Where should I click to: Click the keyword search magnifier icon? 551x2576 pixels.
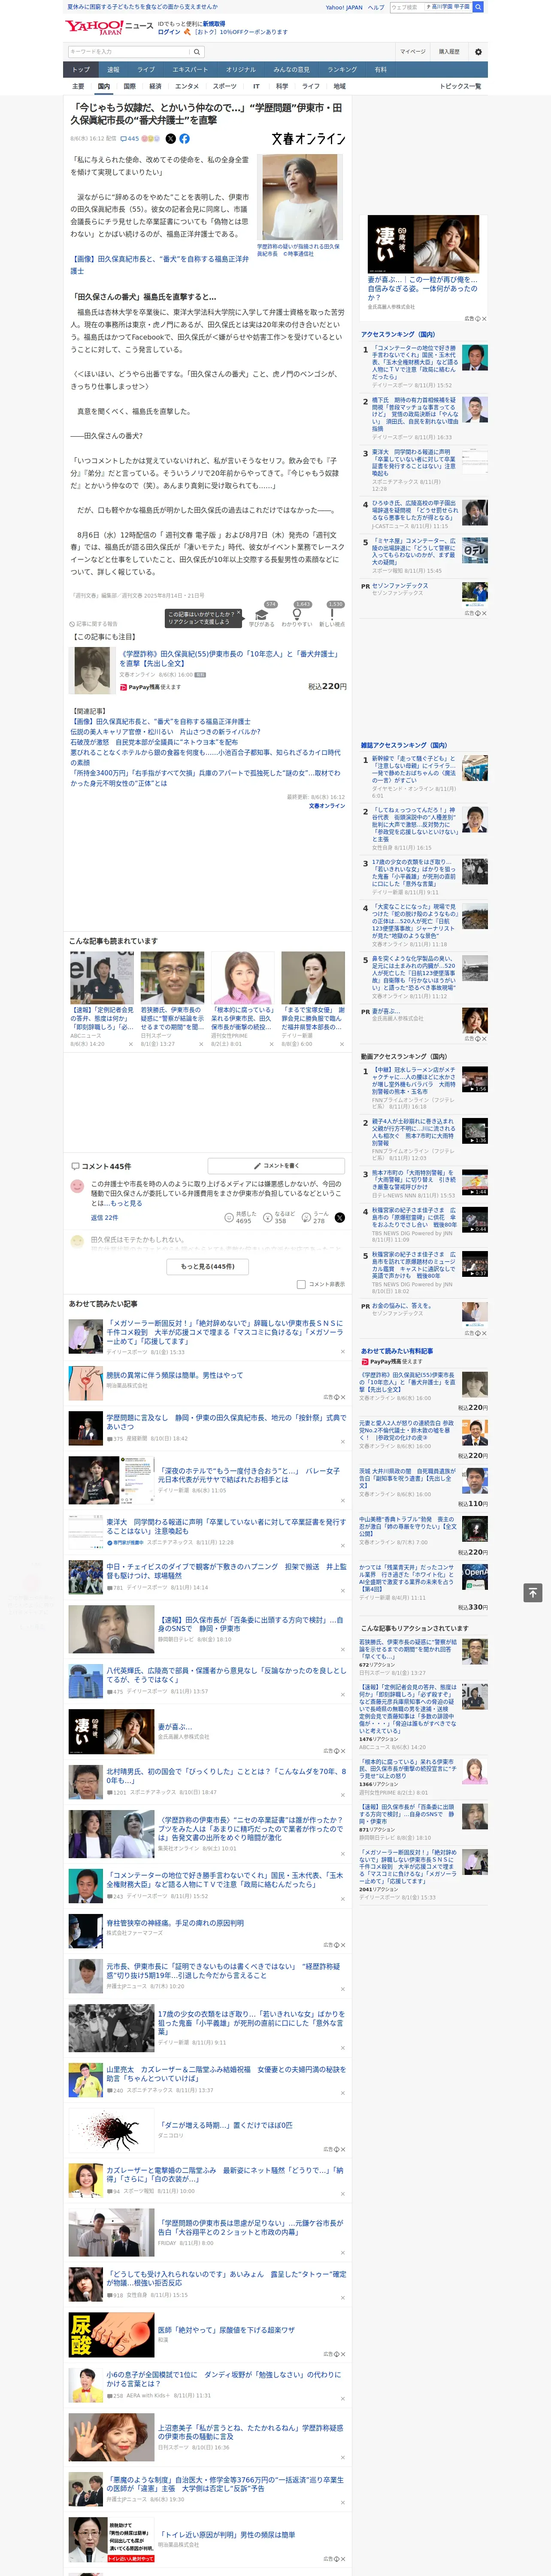pos(196,52)
